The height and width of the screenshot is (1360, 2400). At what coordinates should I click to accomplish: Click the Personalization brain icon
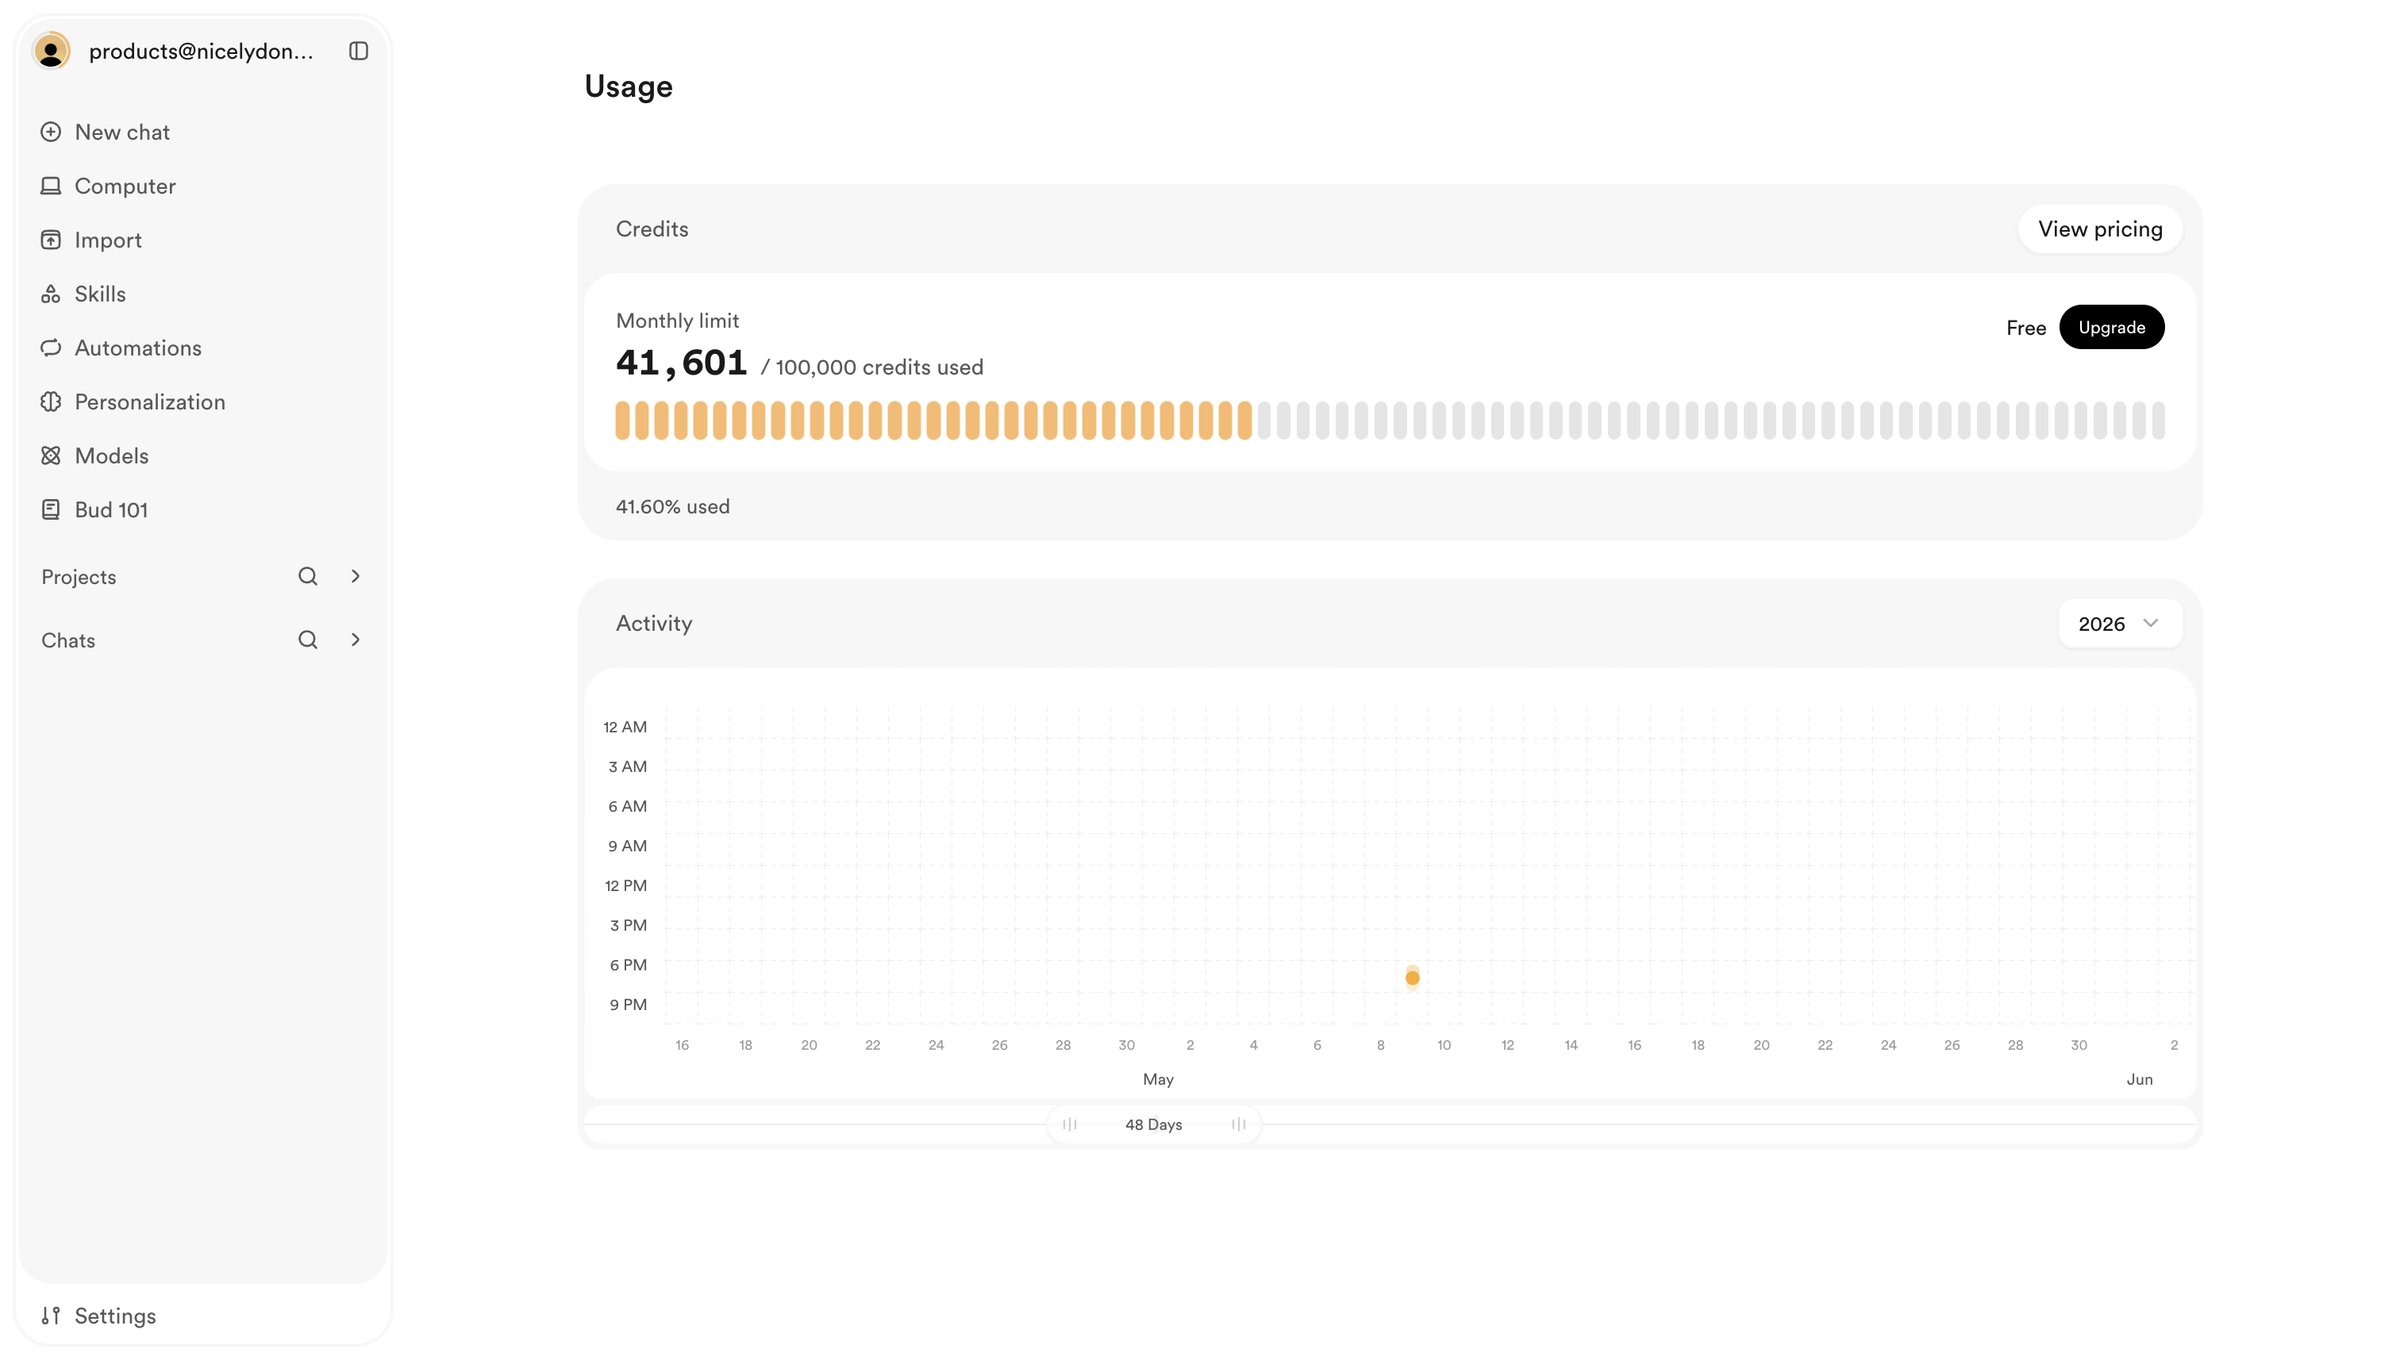(x=51, y=402)
